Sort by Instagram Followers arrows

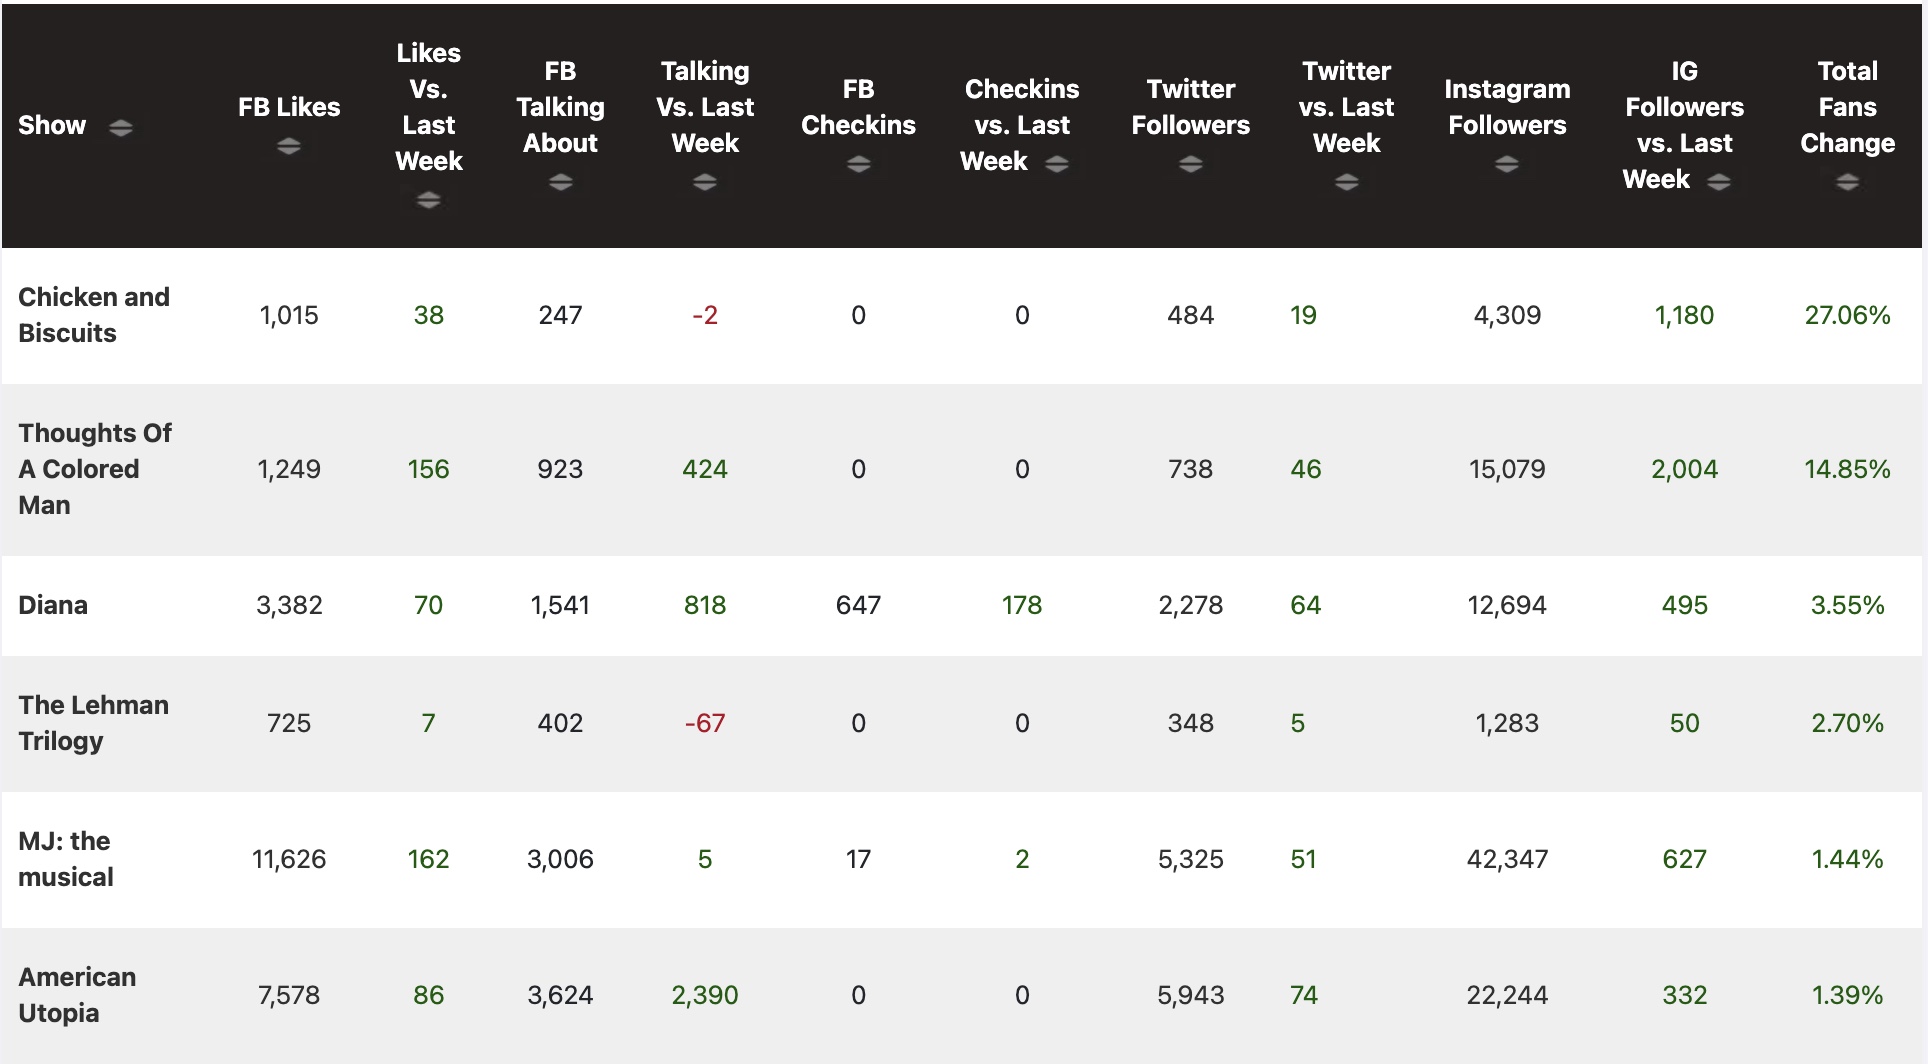[1507, 164]
